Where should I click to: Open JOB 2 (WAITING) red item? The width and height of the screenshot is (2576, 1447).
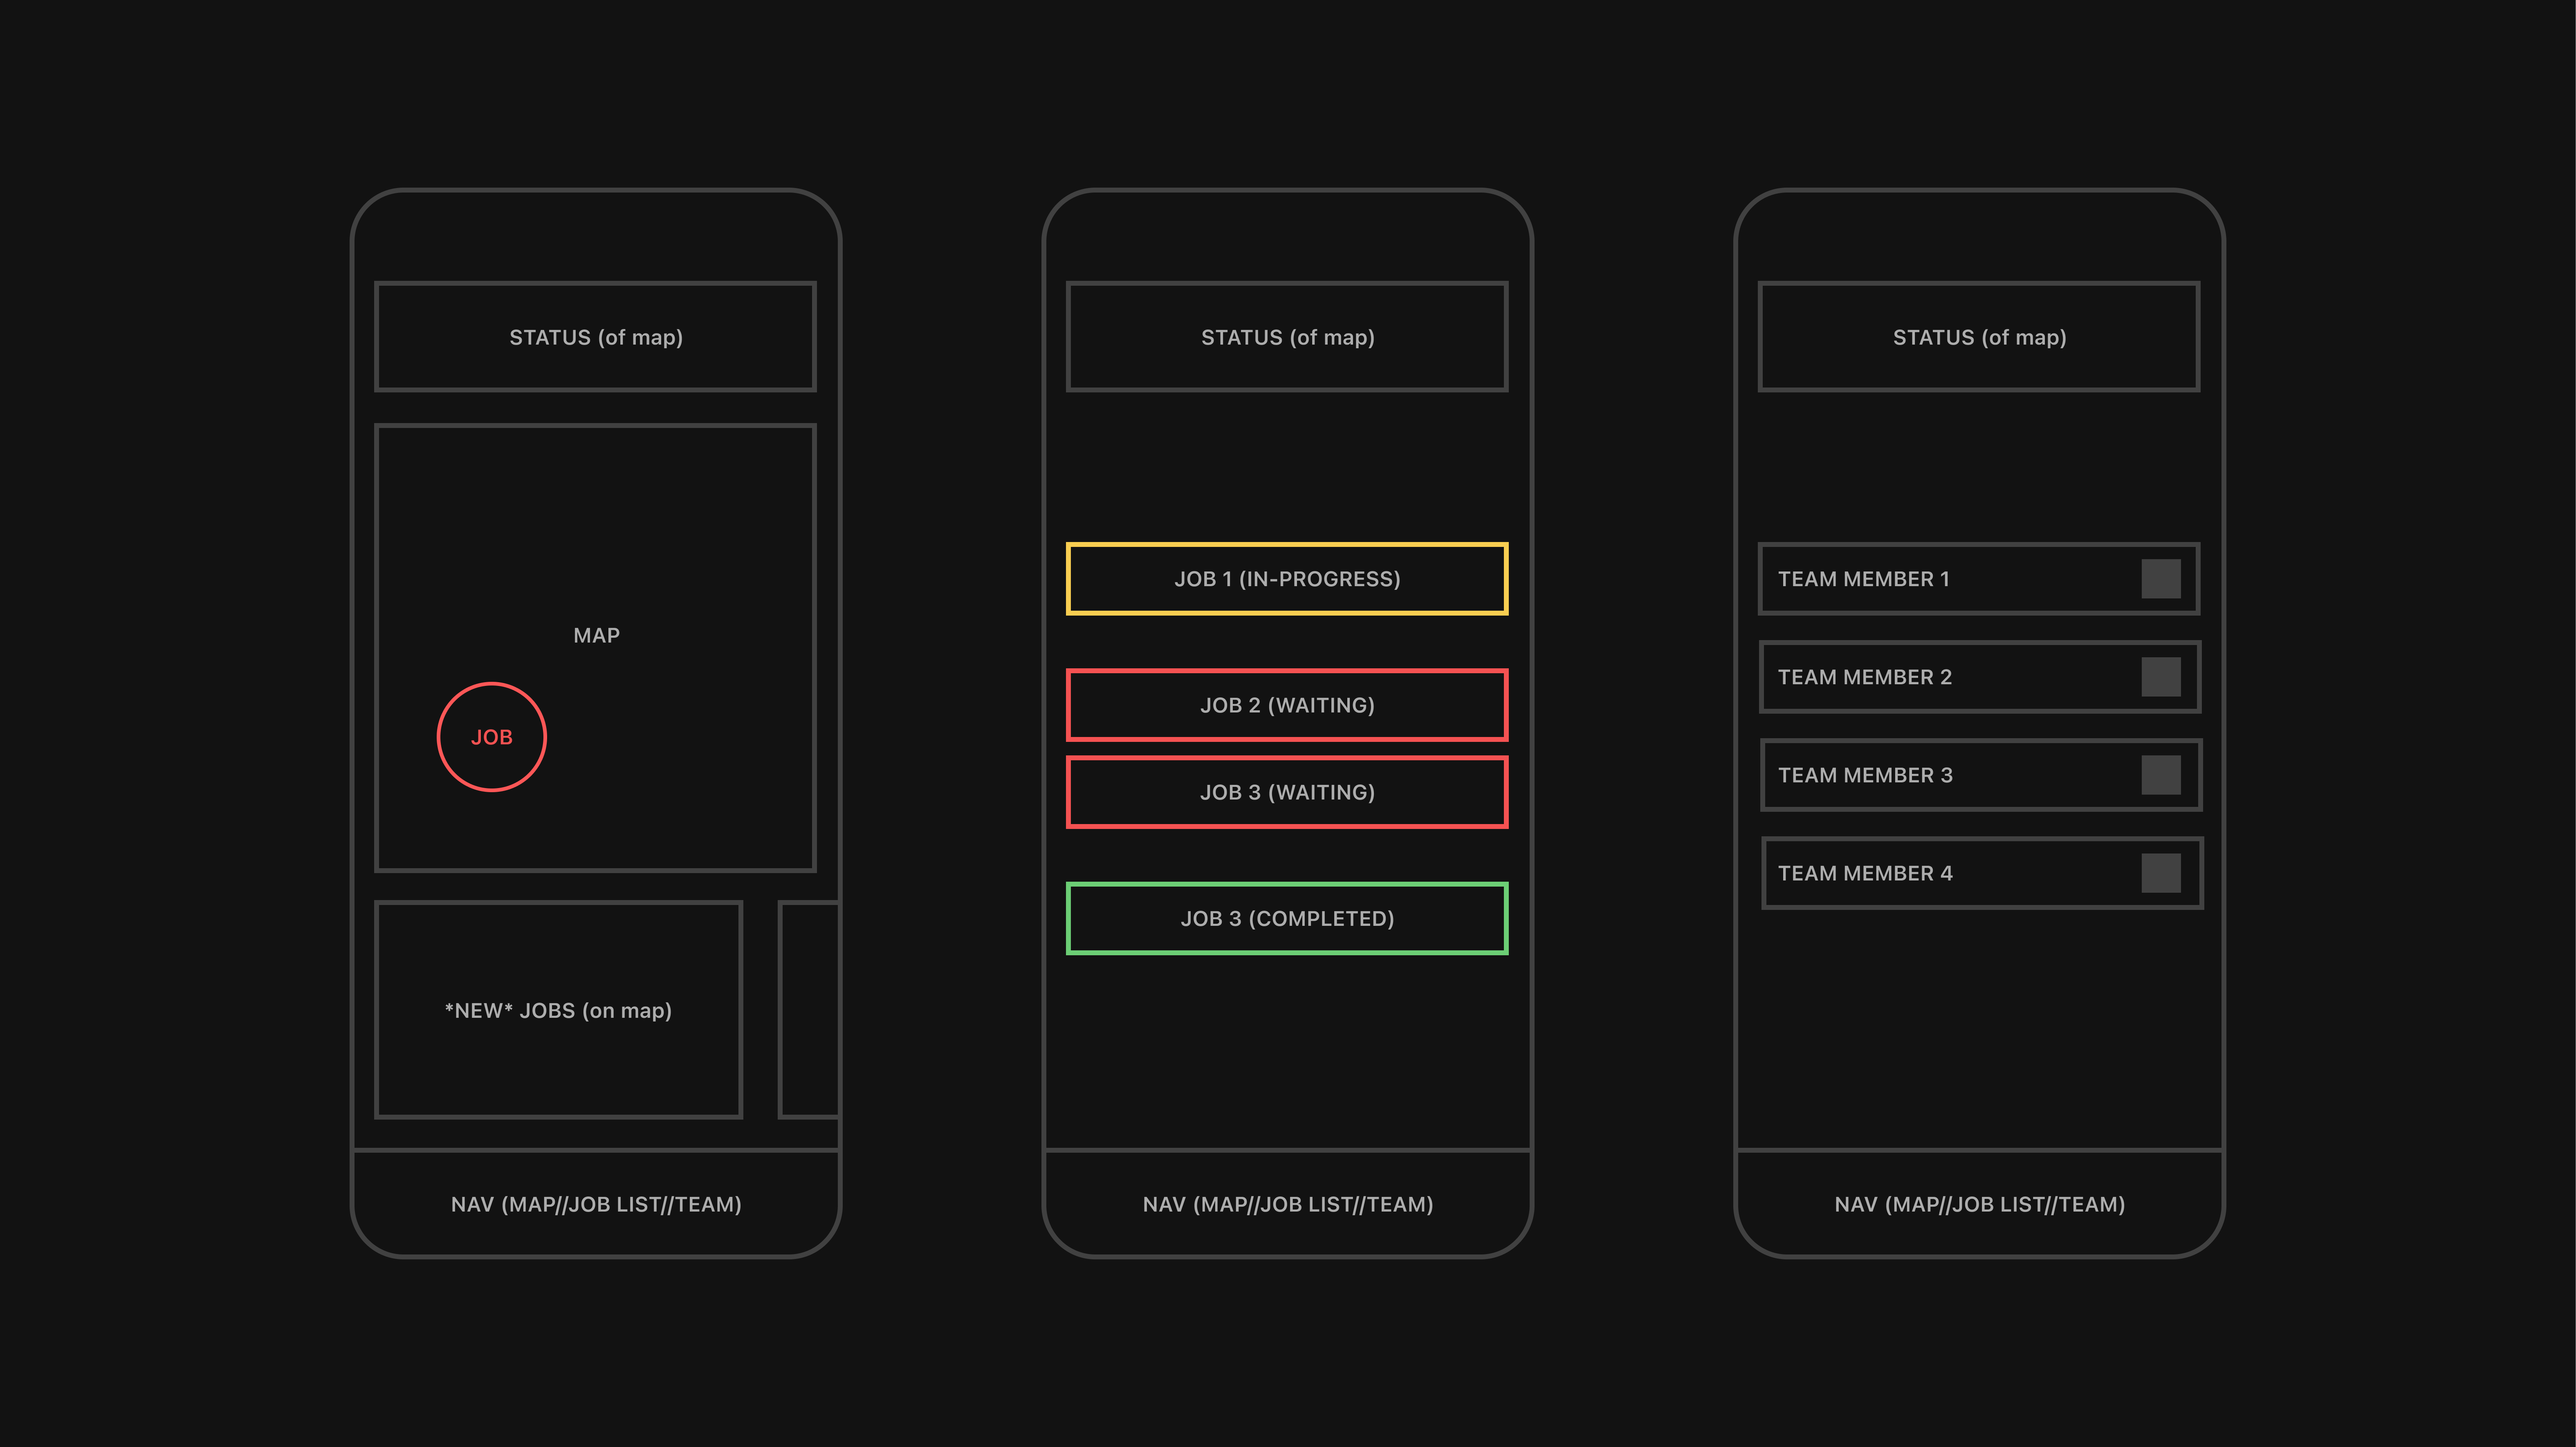tap(1287, 705)
